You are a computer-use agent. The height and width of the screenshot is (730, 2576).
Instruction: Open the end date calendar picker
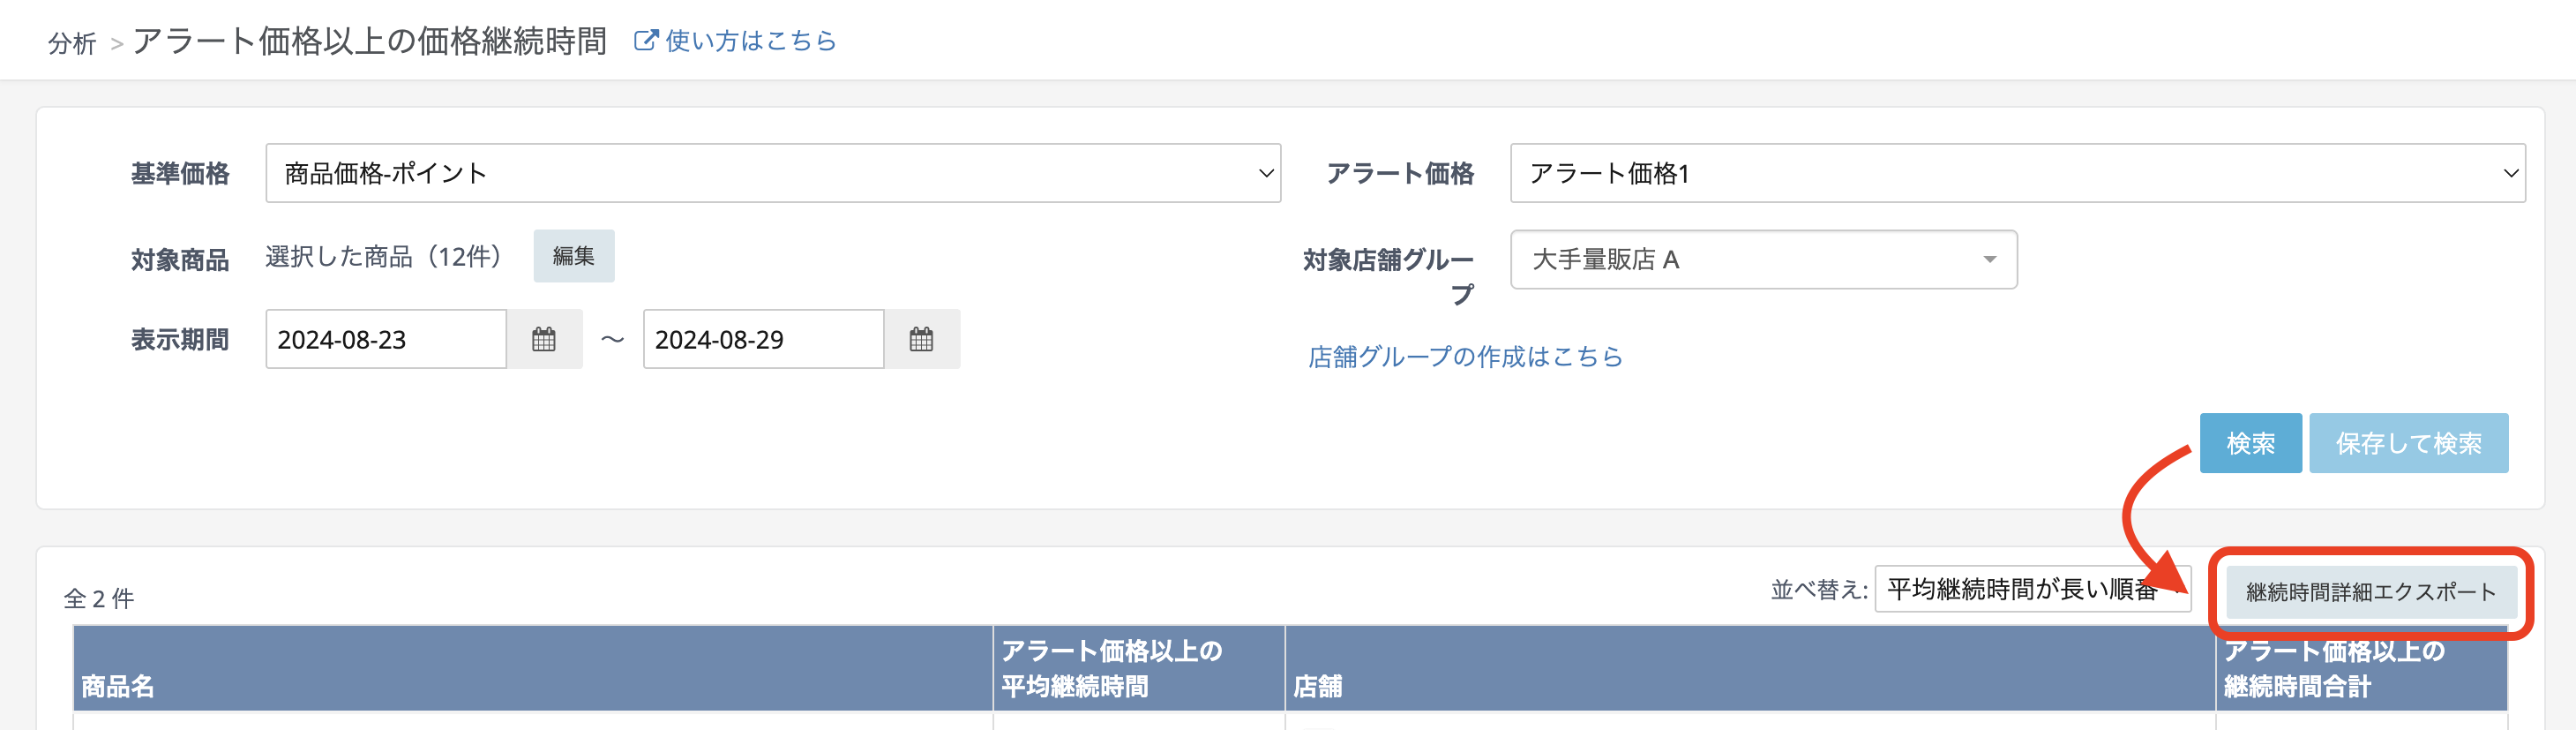click(x=921, y=340)
